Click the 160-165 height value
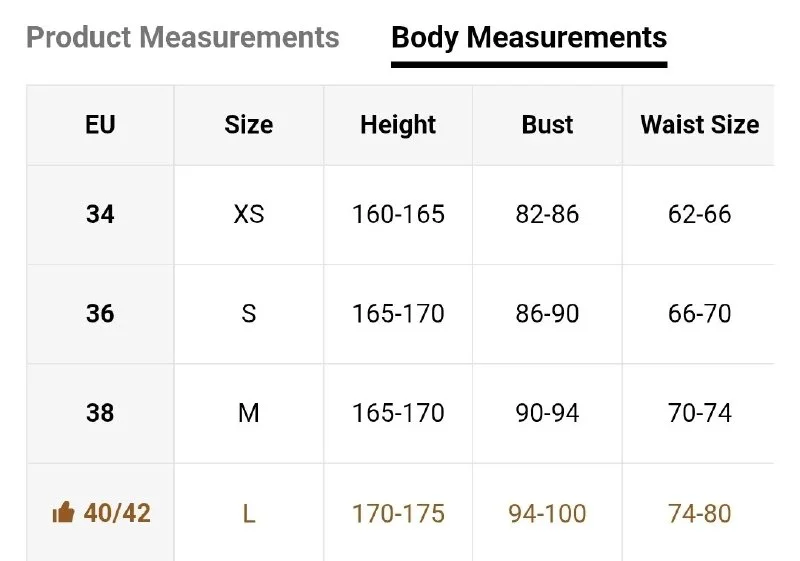Image resolution: width=800 pixels, height=561 pixels. tap(398, 214)
